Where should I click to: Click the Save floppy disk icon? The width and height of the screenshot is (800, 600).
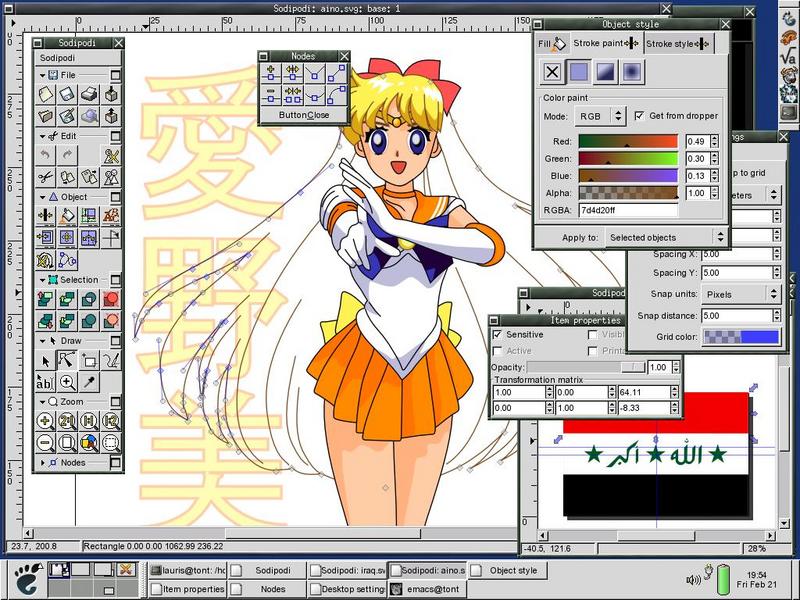tap(67, 94)
